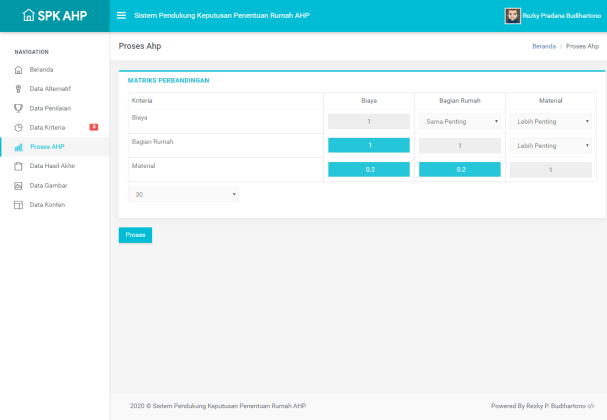Go to Beranda via breadcrumb link

click(x=544, y=46)
